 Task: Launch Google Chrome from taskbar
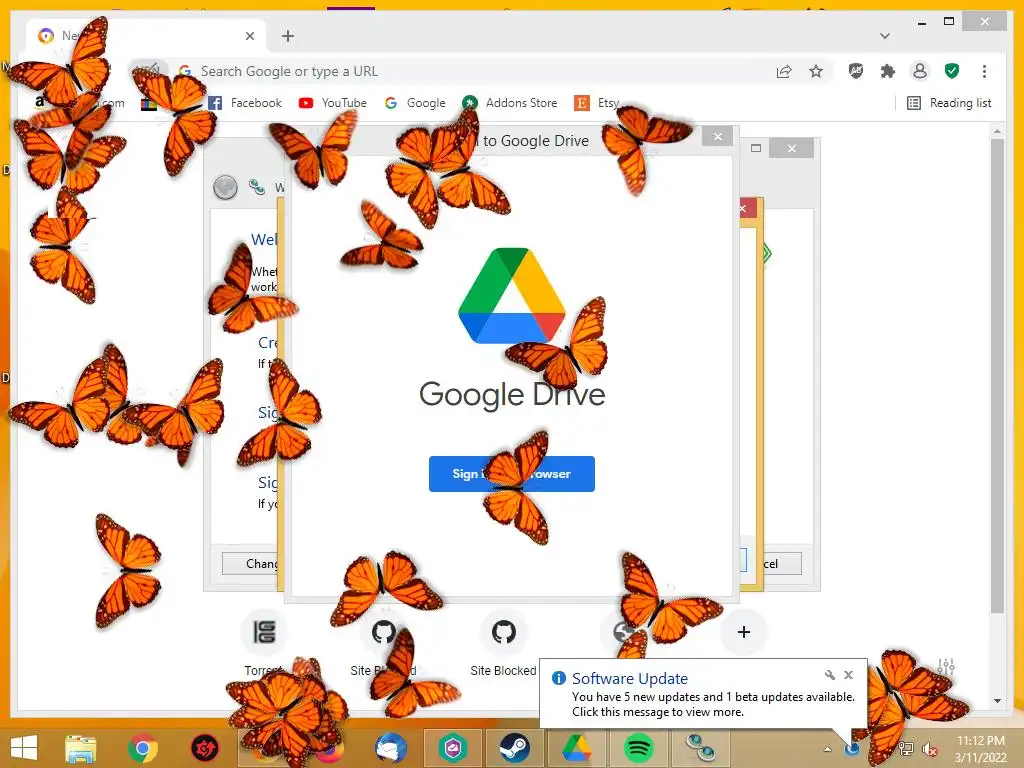pos(142,748)
